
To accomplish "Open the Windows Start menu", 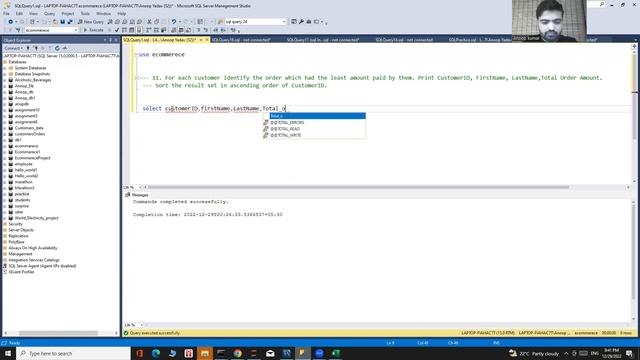I will 8,353.
